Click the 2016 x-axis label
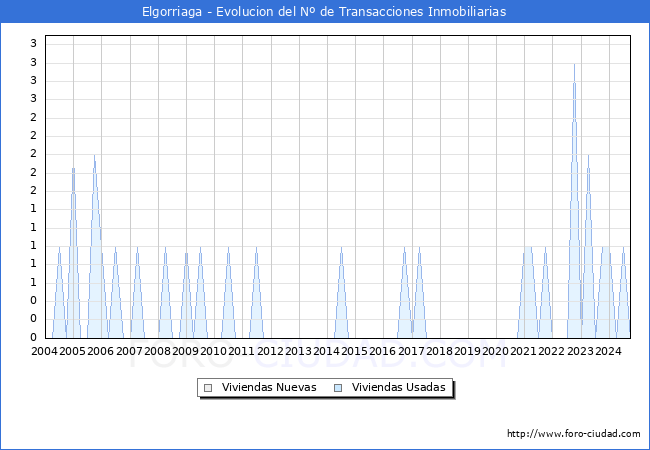650x450 pixels. click(x=382, y=351)
